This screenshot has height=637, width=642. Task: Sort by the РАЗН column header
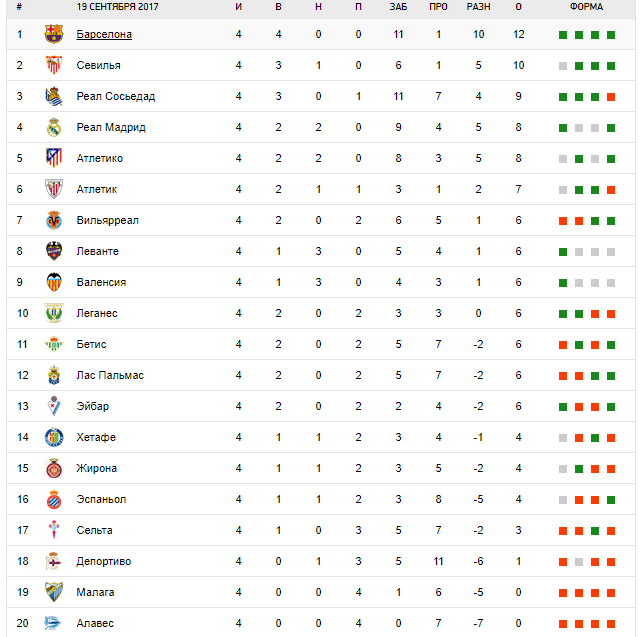pyautogui.click(x=478, y=6)
